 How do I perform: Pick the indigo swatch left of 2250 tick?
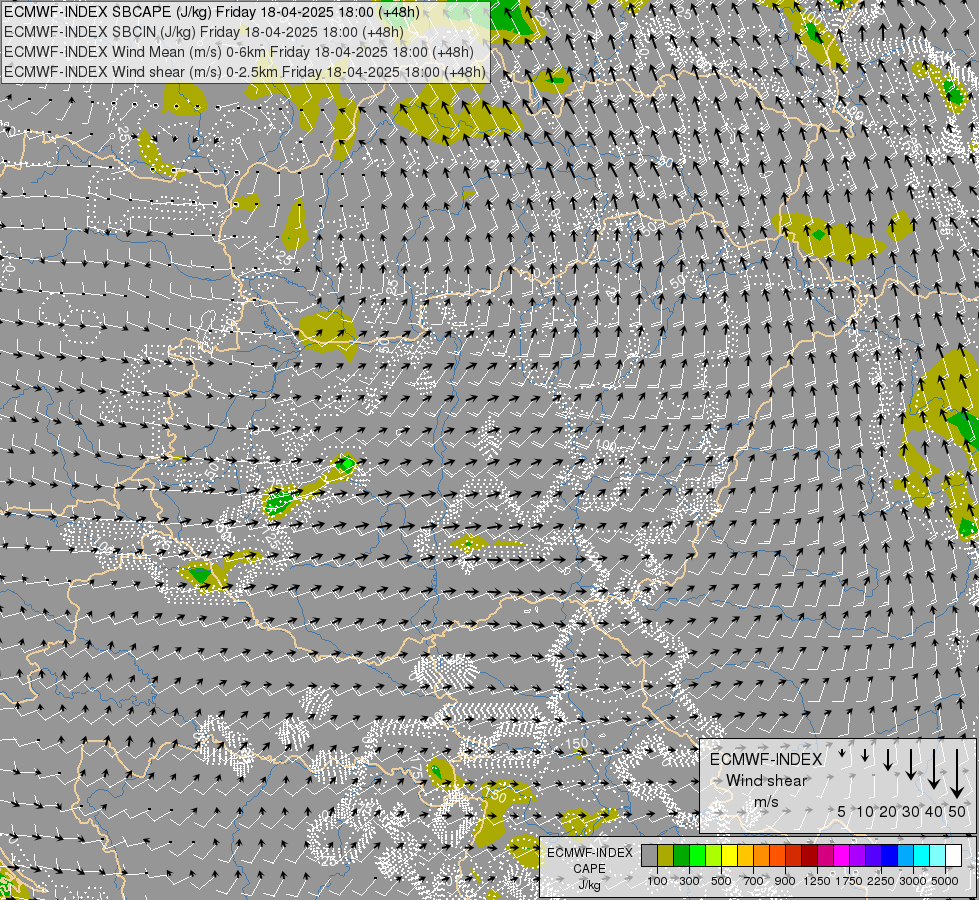[x=874, y=856]
